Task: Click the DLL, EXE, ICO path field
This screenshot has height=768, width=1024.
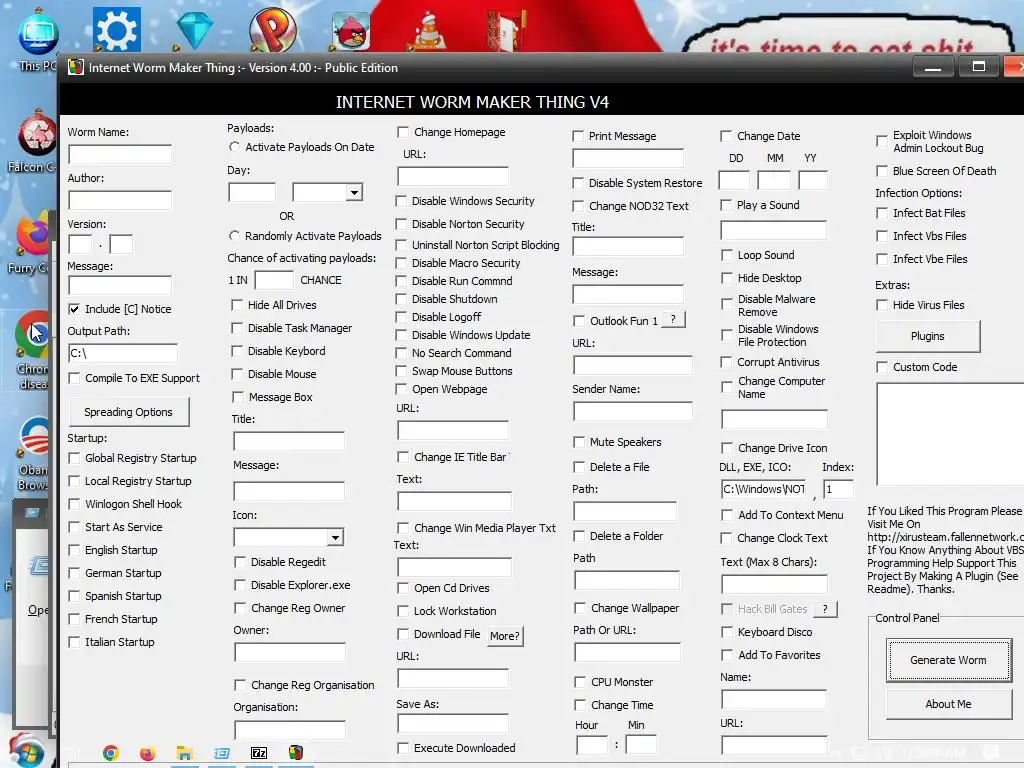Action: (x=763, y=489)
